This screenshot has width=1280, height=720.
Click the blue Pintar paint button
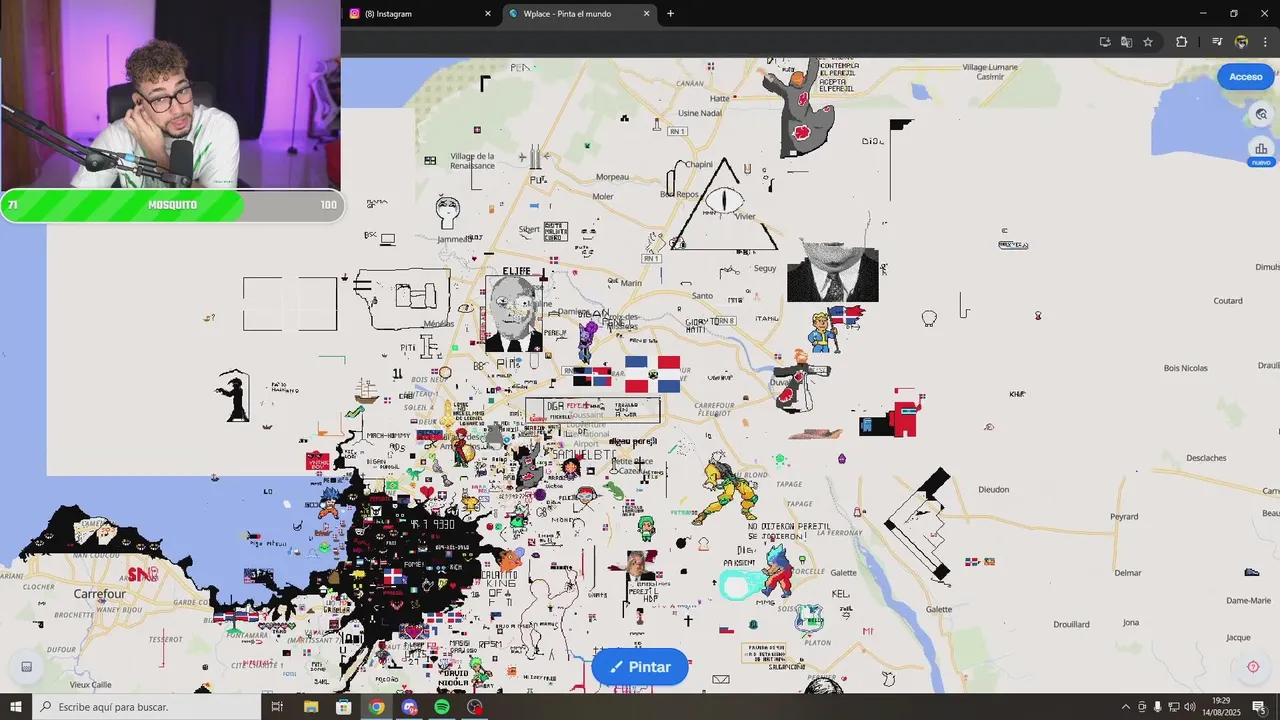[x=640, y=667]
